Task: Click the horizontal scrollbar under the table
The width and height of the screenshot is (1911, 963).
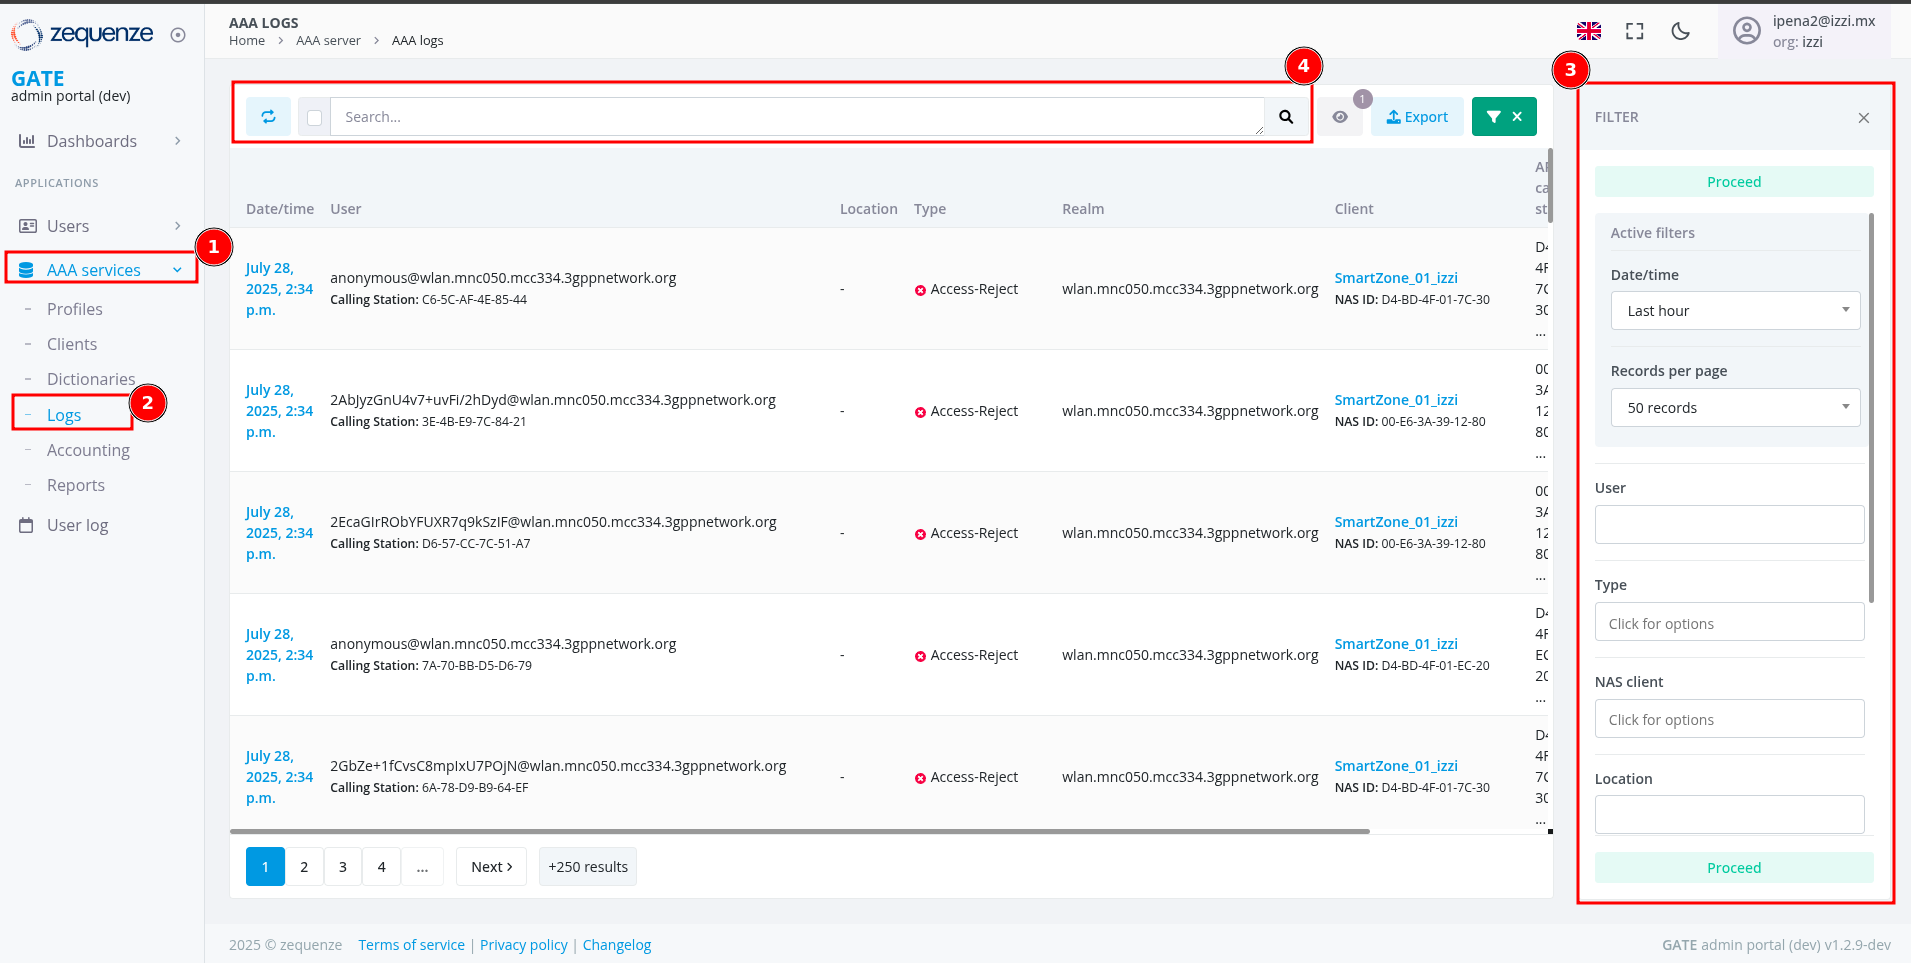Action: click(x=800, y=831)
